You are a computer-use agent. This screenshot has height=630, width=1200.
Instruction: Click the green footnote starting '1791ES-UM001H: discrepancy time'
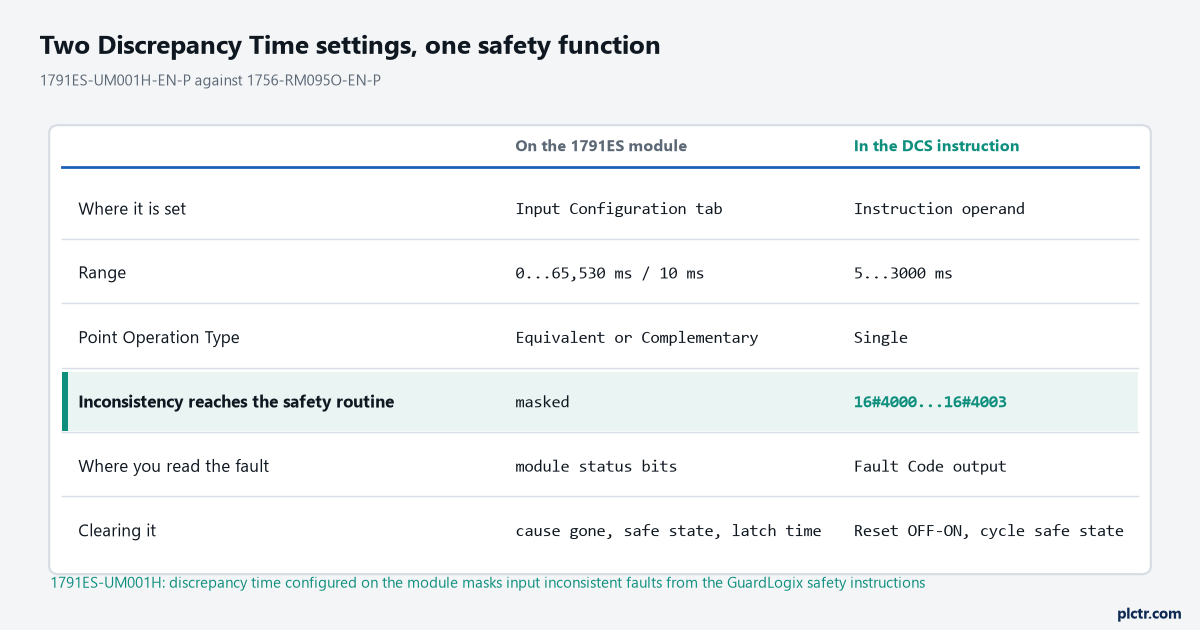pos(488,582)
